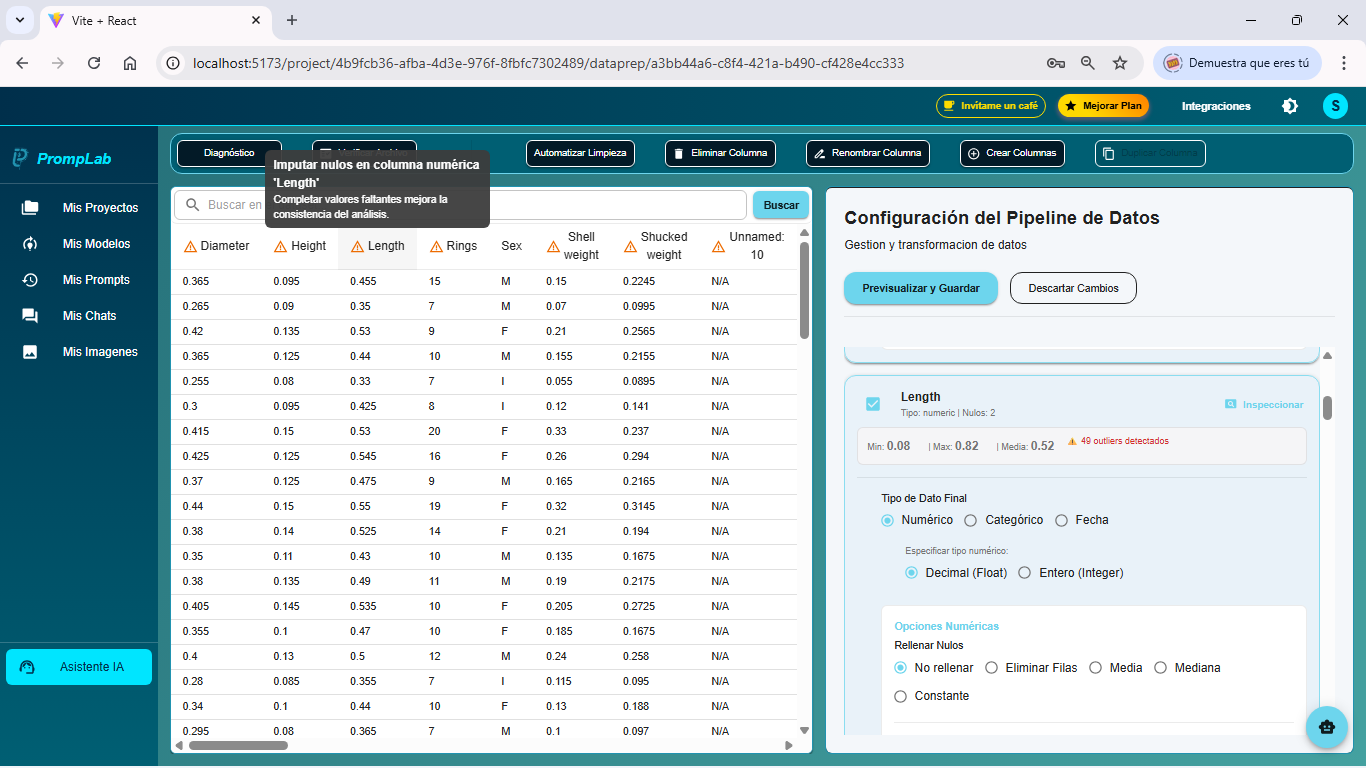Click the pencil icon on Renombrar Columna
This screenshot has height=768, width=1366.
coord(820,153)
